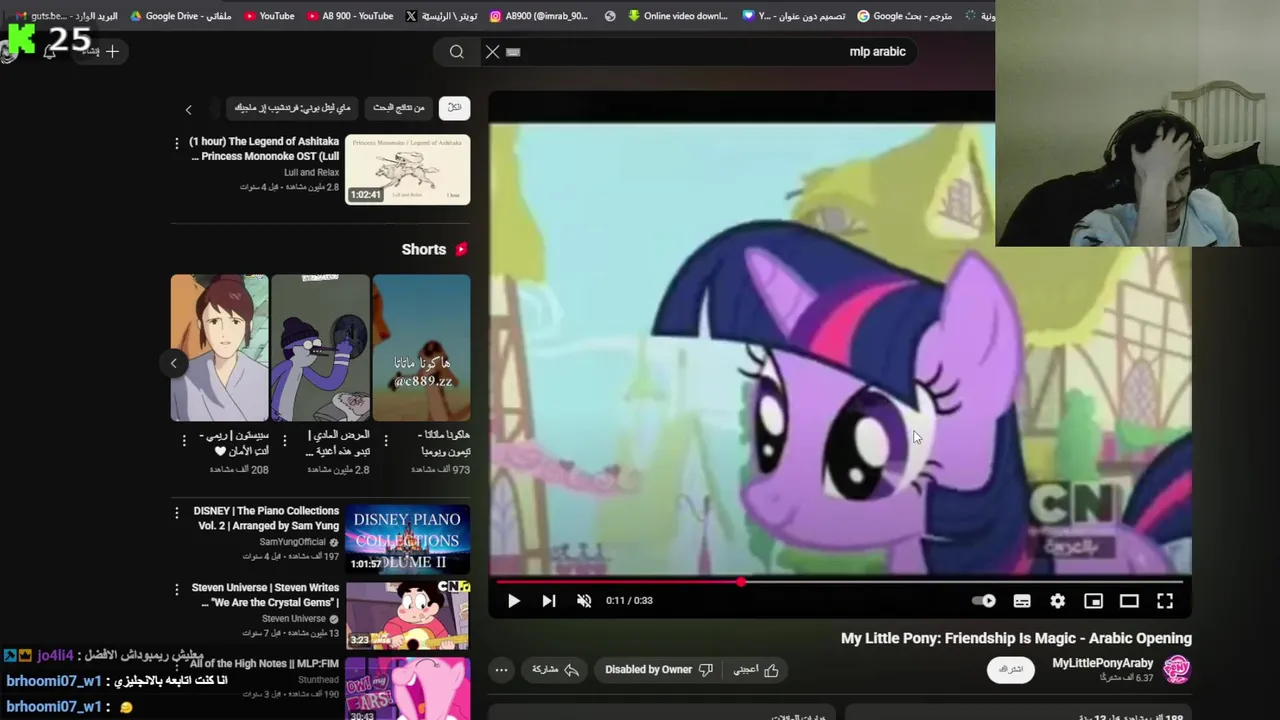Open video player settings gear
The width and height of the screenshot is (1280, 720).
tap(1058, 601)
